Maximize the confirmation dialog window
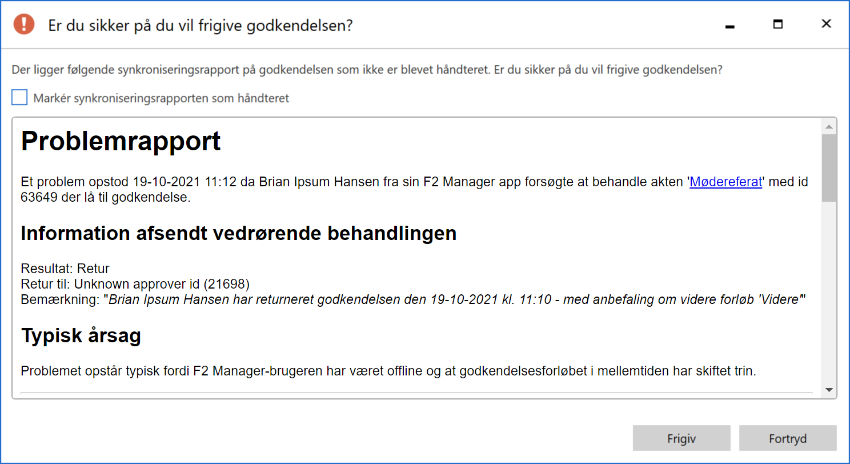This screenshot has height=464, width=850. point(779,24)
